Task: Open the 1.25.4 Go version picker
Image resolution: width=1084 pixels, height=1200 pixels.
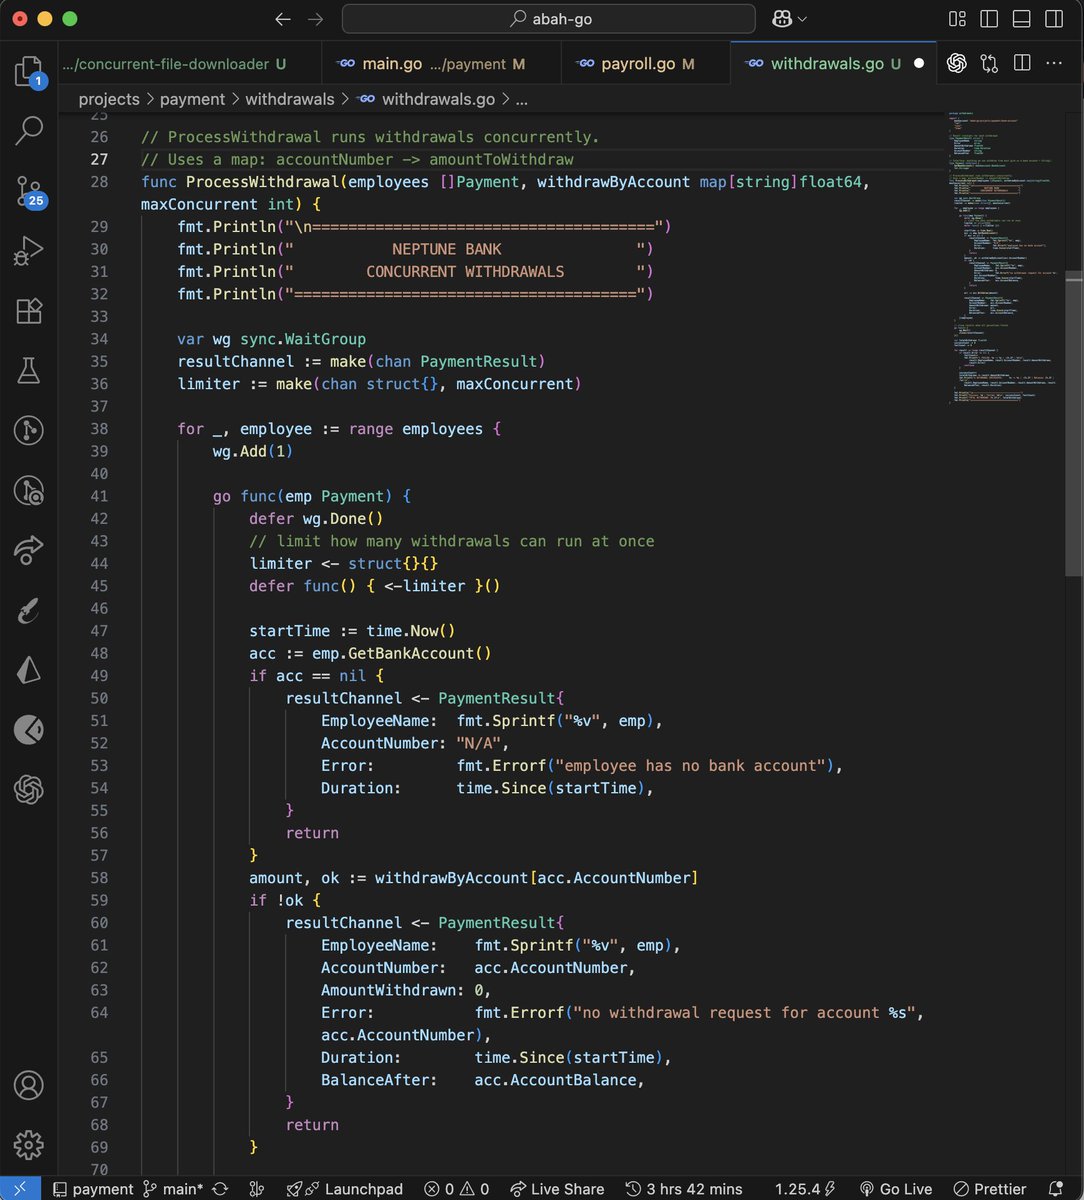Action: pyautogui.click(x=804, y=1189)
